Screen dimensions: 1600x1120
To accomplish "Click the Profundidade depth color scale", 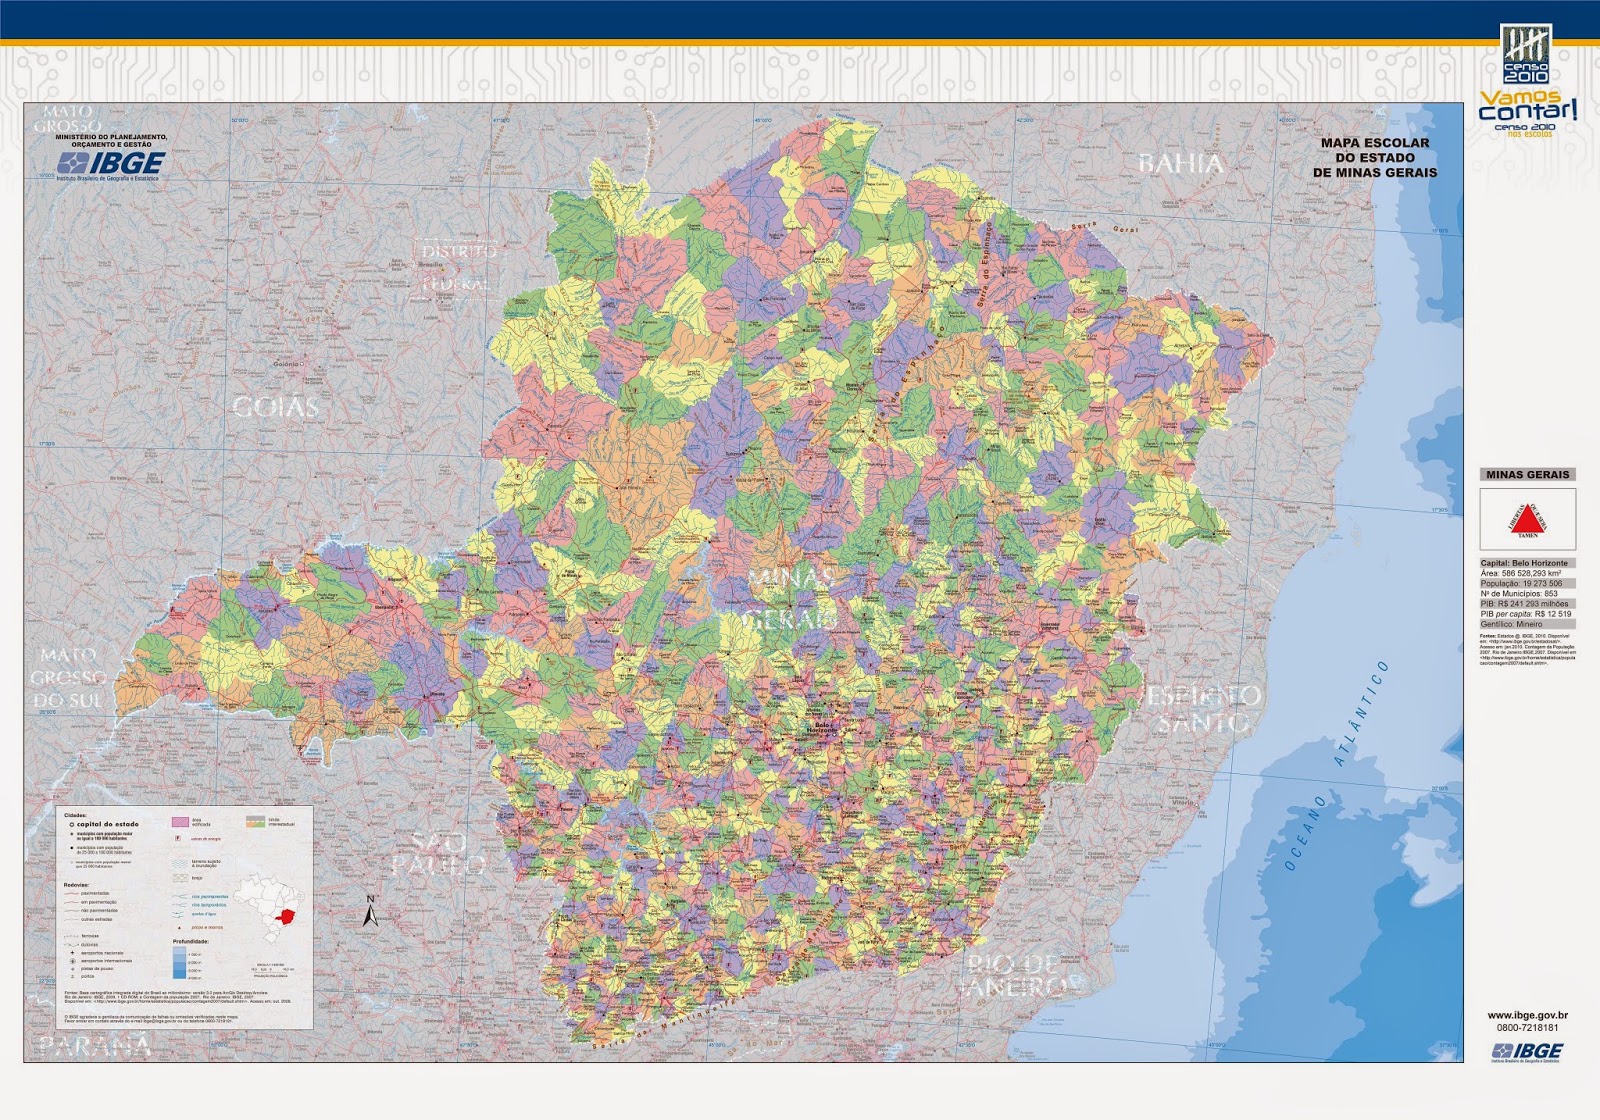I will click(178, 963).
